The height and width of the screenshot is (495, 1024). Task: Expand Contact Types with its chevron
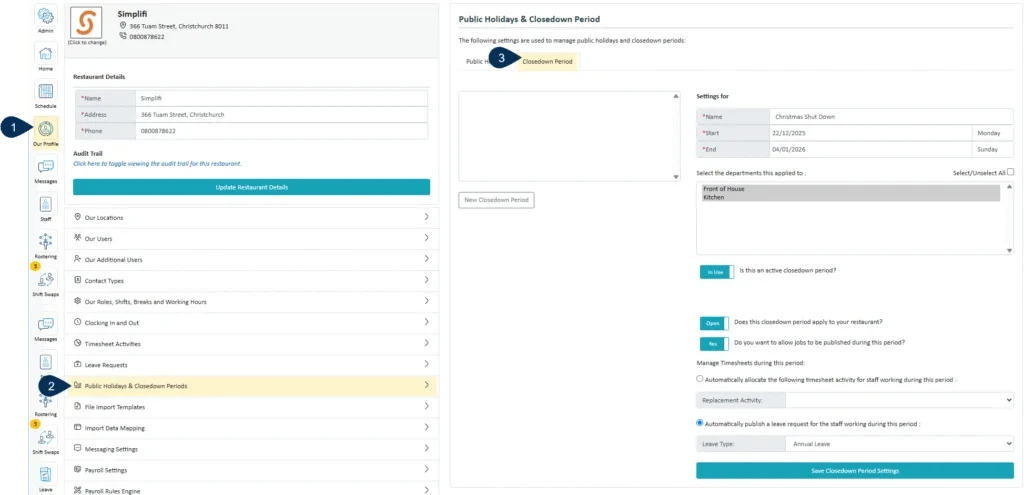coord(426,280)
